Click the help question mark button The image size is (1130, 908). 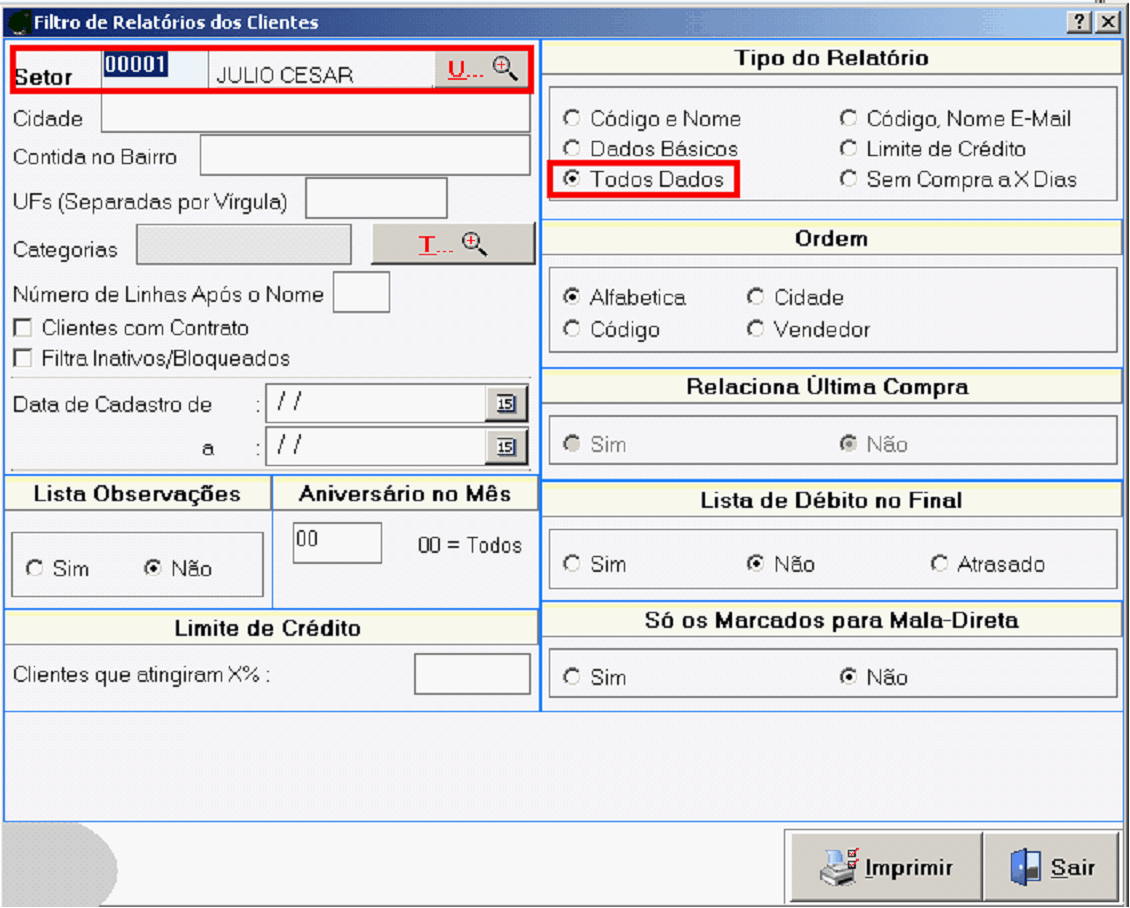1079,22
